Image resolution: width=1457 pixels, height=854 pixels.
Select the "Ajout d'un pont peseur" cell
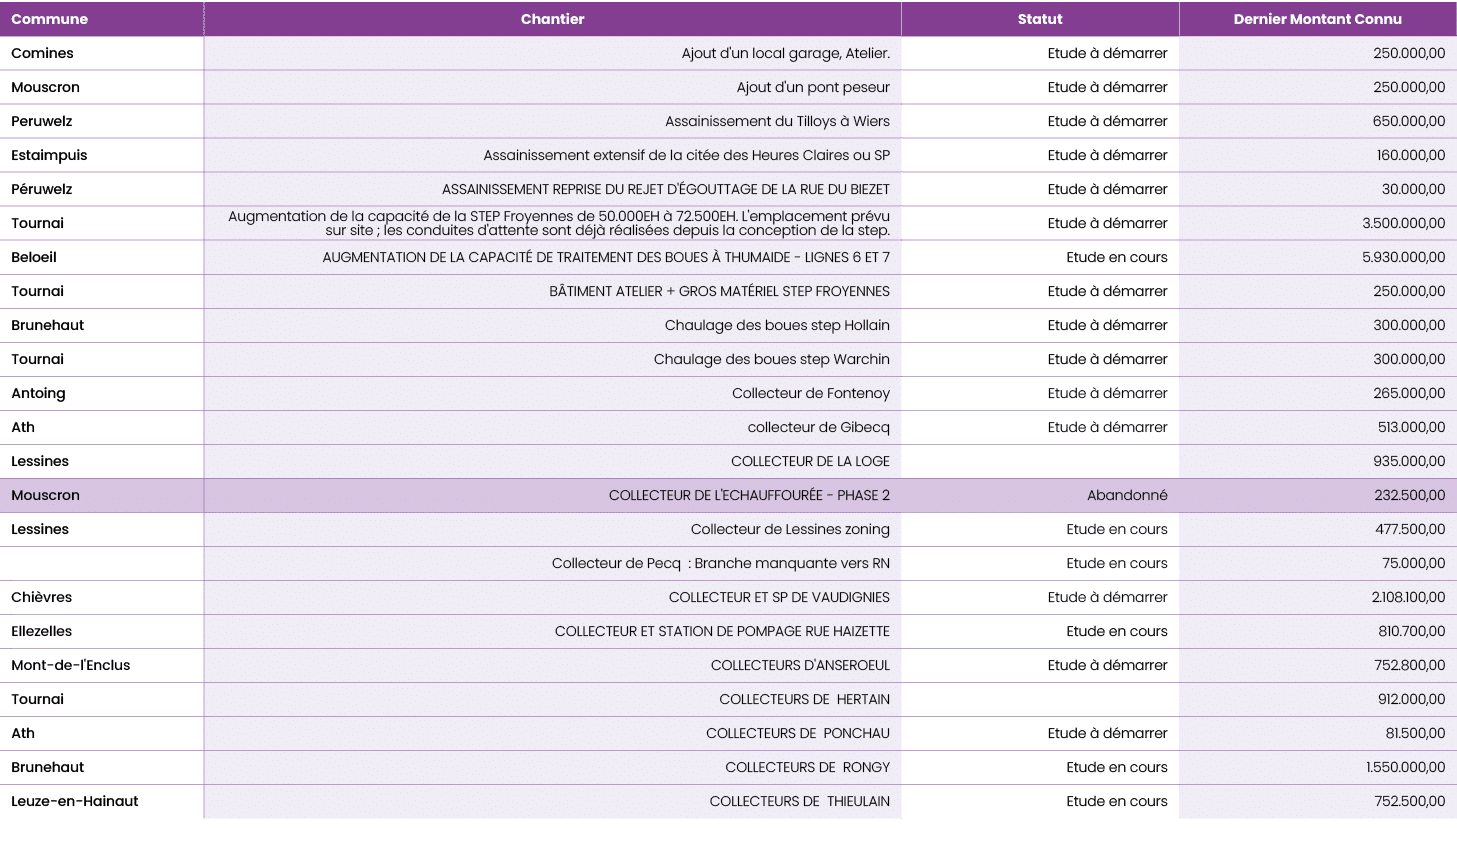pyautogui.click(x=812, y=87)
